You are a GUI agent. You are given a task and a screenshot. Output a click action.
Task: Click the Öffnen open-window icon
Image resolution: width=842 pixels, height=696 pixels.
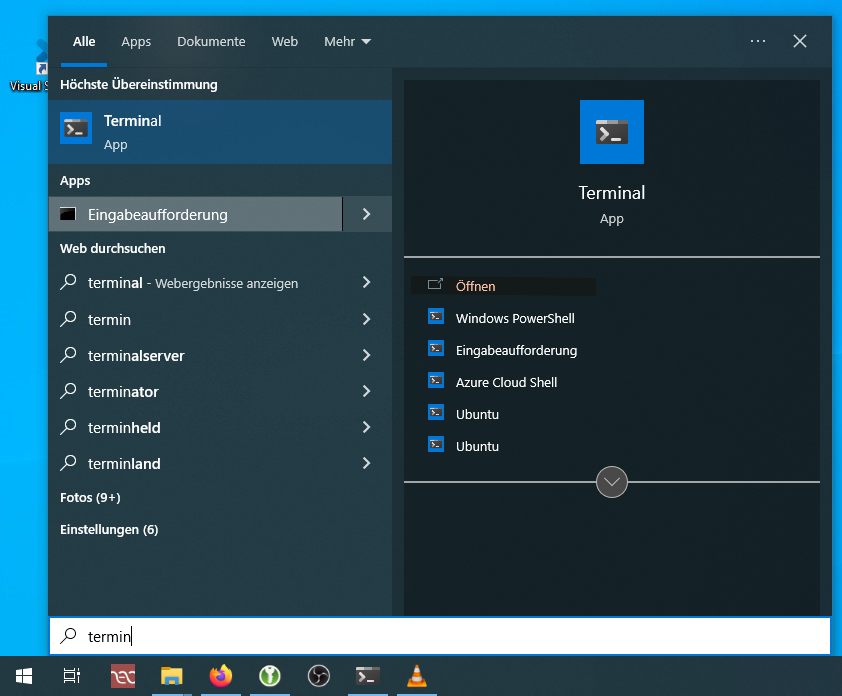pyautogui.click(x=435, y=285)
